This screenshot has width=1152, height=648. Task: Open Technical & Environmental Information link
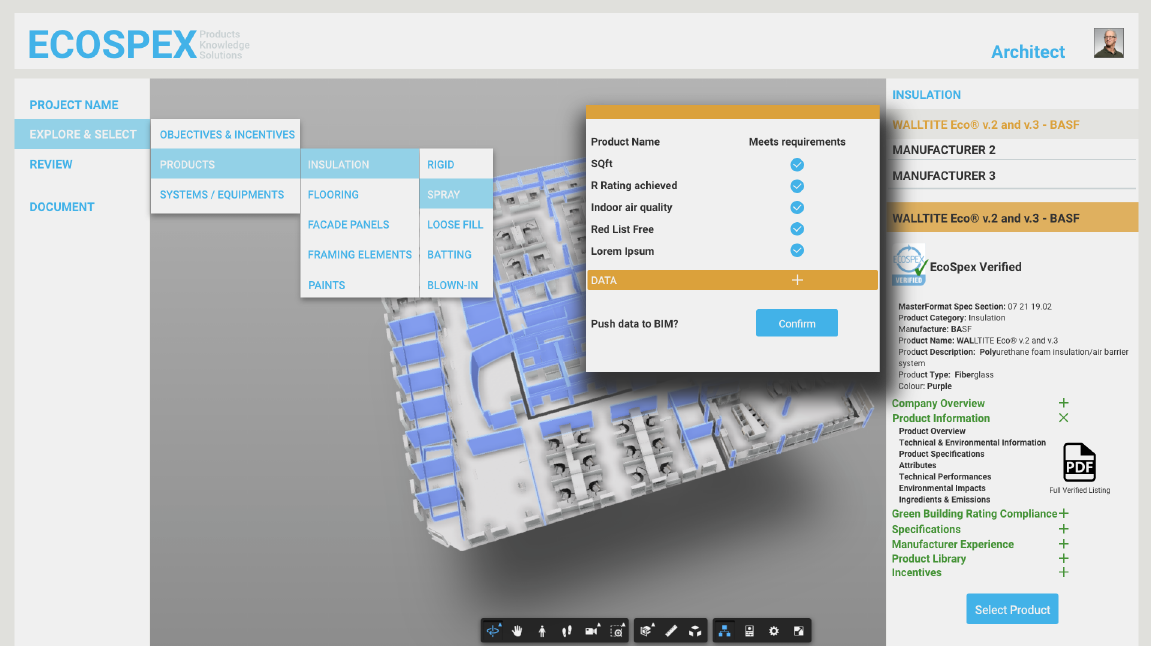click(x=972, y=442)
